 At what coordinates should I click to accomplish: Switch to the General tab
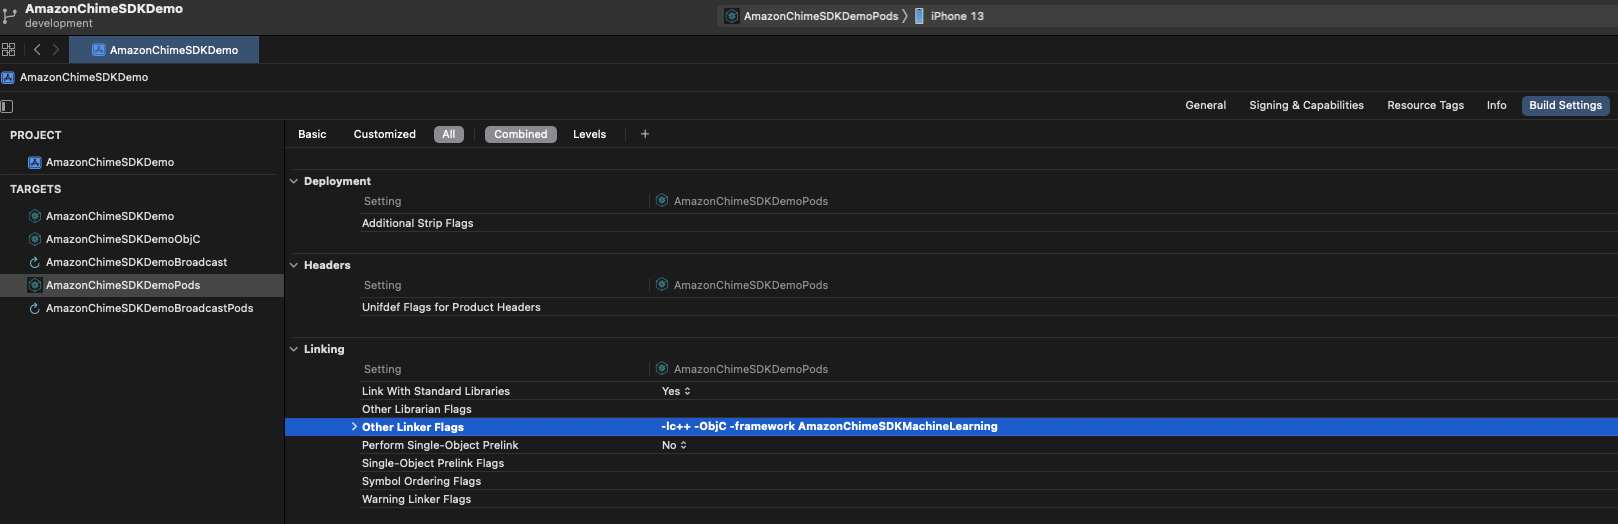pyautogui.click(x=1205, y=105)
